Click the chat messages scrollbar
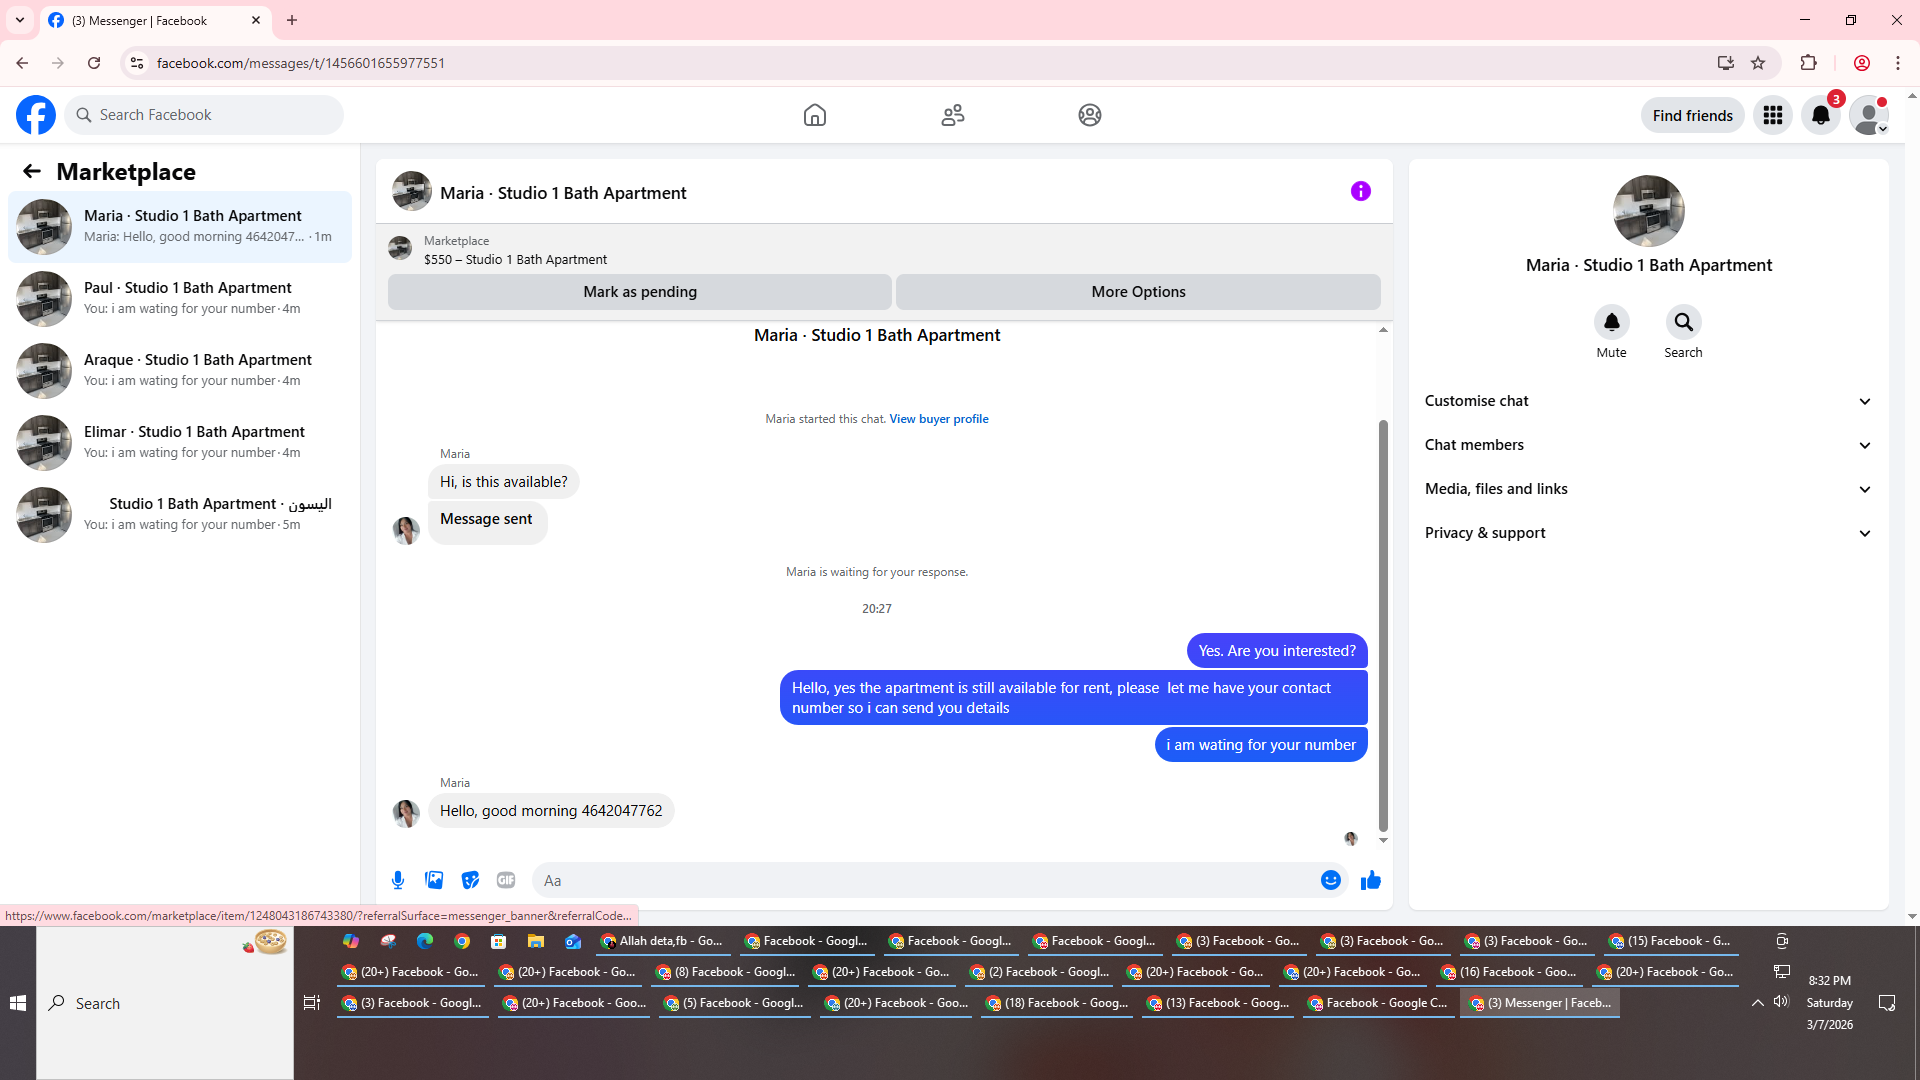This screenshot has width=1920, height=1080. click(1383, 625)
